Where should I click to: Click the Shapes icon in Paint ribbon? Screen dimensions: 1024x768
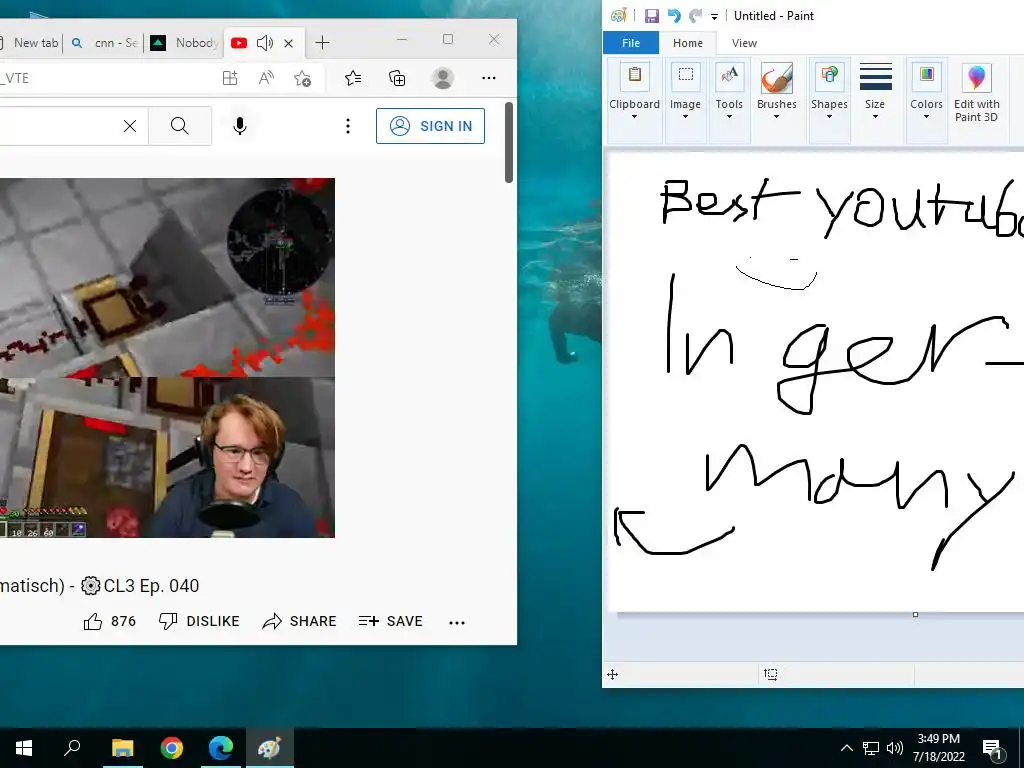pos(829,76)
